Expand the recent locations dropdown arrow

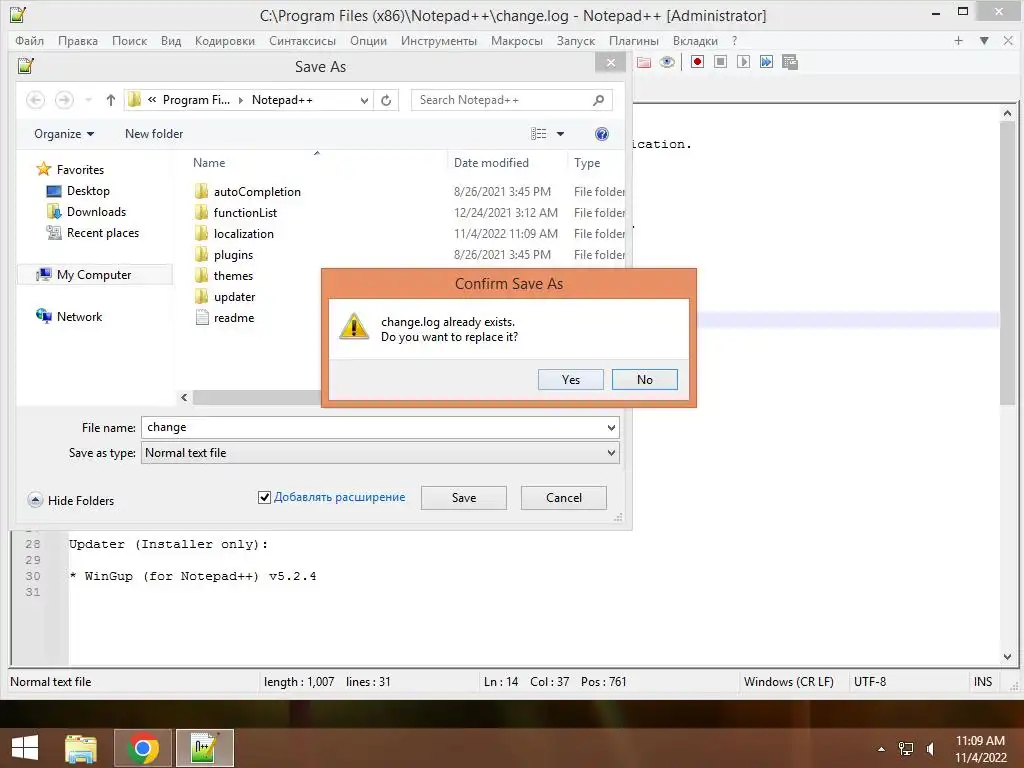[x=88, y=100]
